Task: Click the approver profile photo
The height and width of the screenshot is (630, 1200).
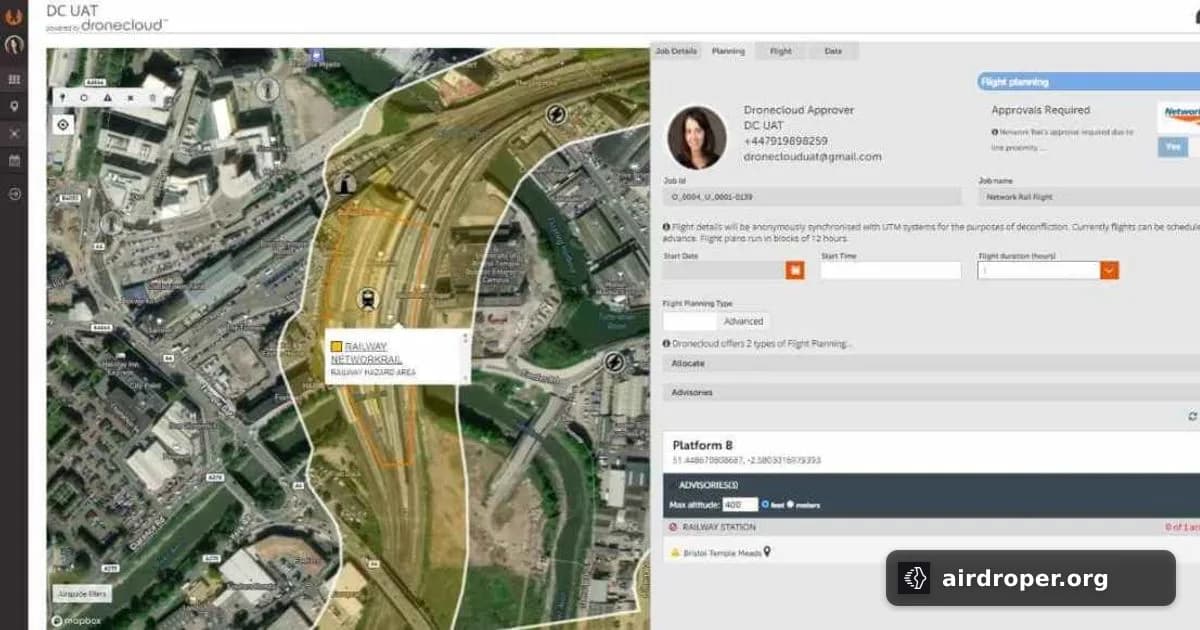Action: click(697, 137)
